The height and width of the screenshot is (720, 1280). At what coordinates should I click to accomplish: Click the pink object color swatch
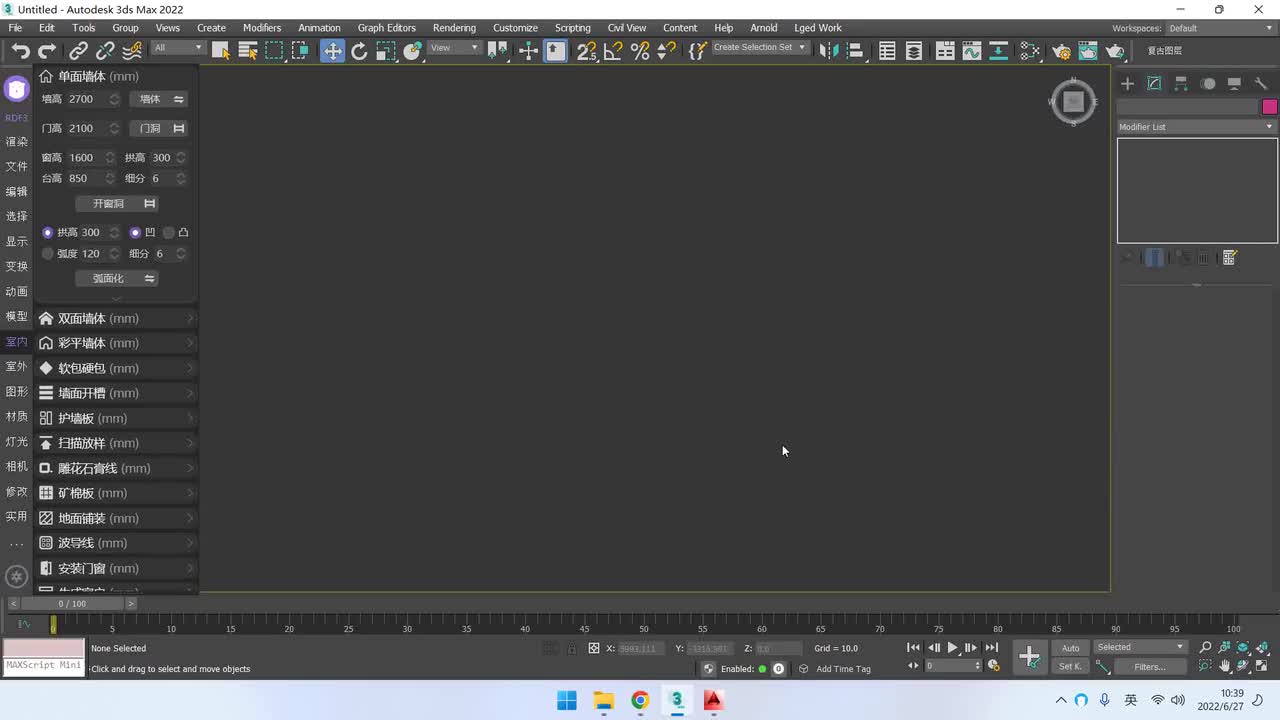(x=1269, y=107)
